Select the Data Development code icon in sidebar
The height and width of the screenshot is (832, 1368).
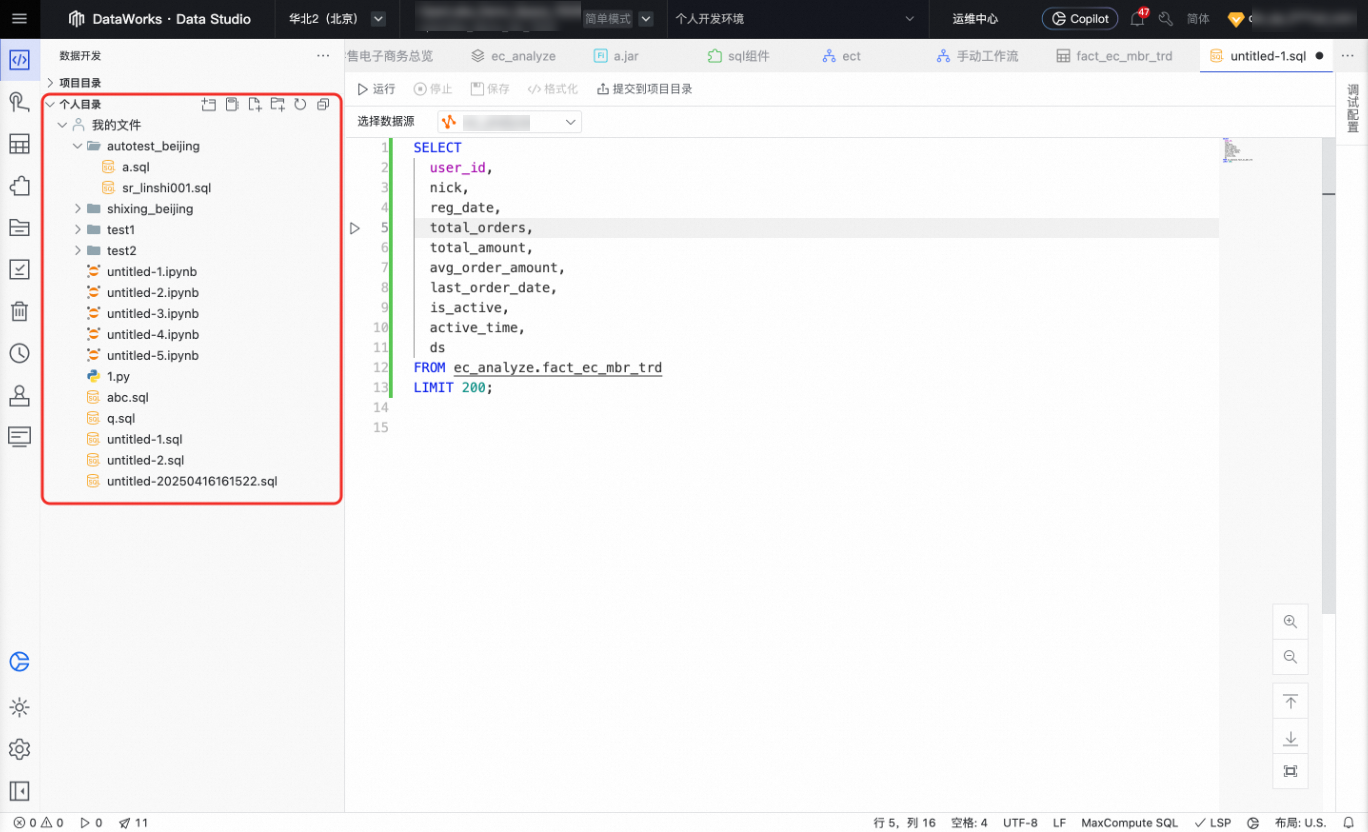19,60
